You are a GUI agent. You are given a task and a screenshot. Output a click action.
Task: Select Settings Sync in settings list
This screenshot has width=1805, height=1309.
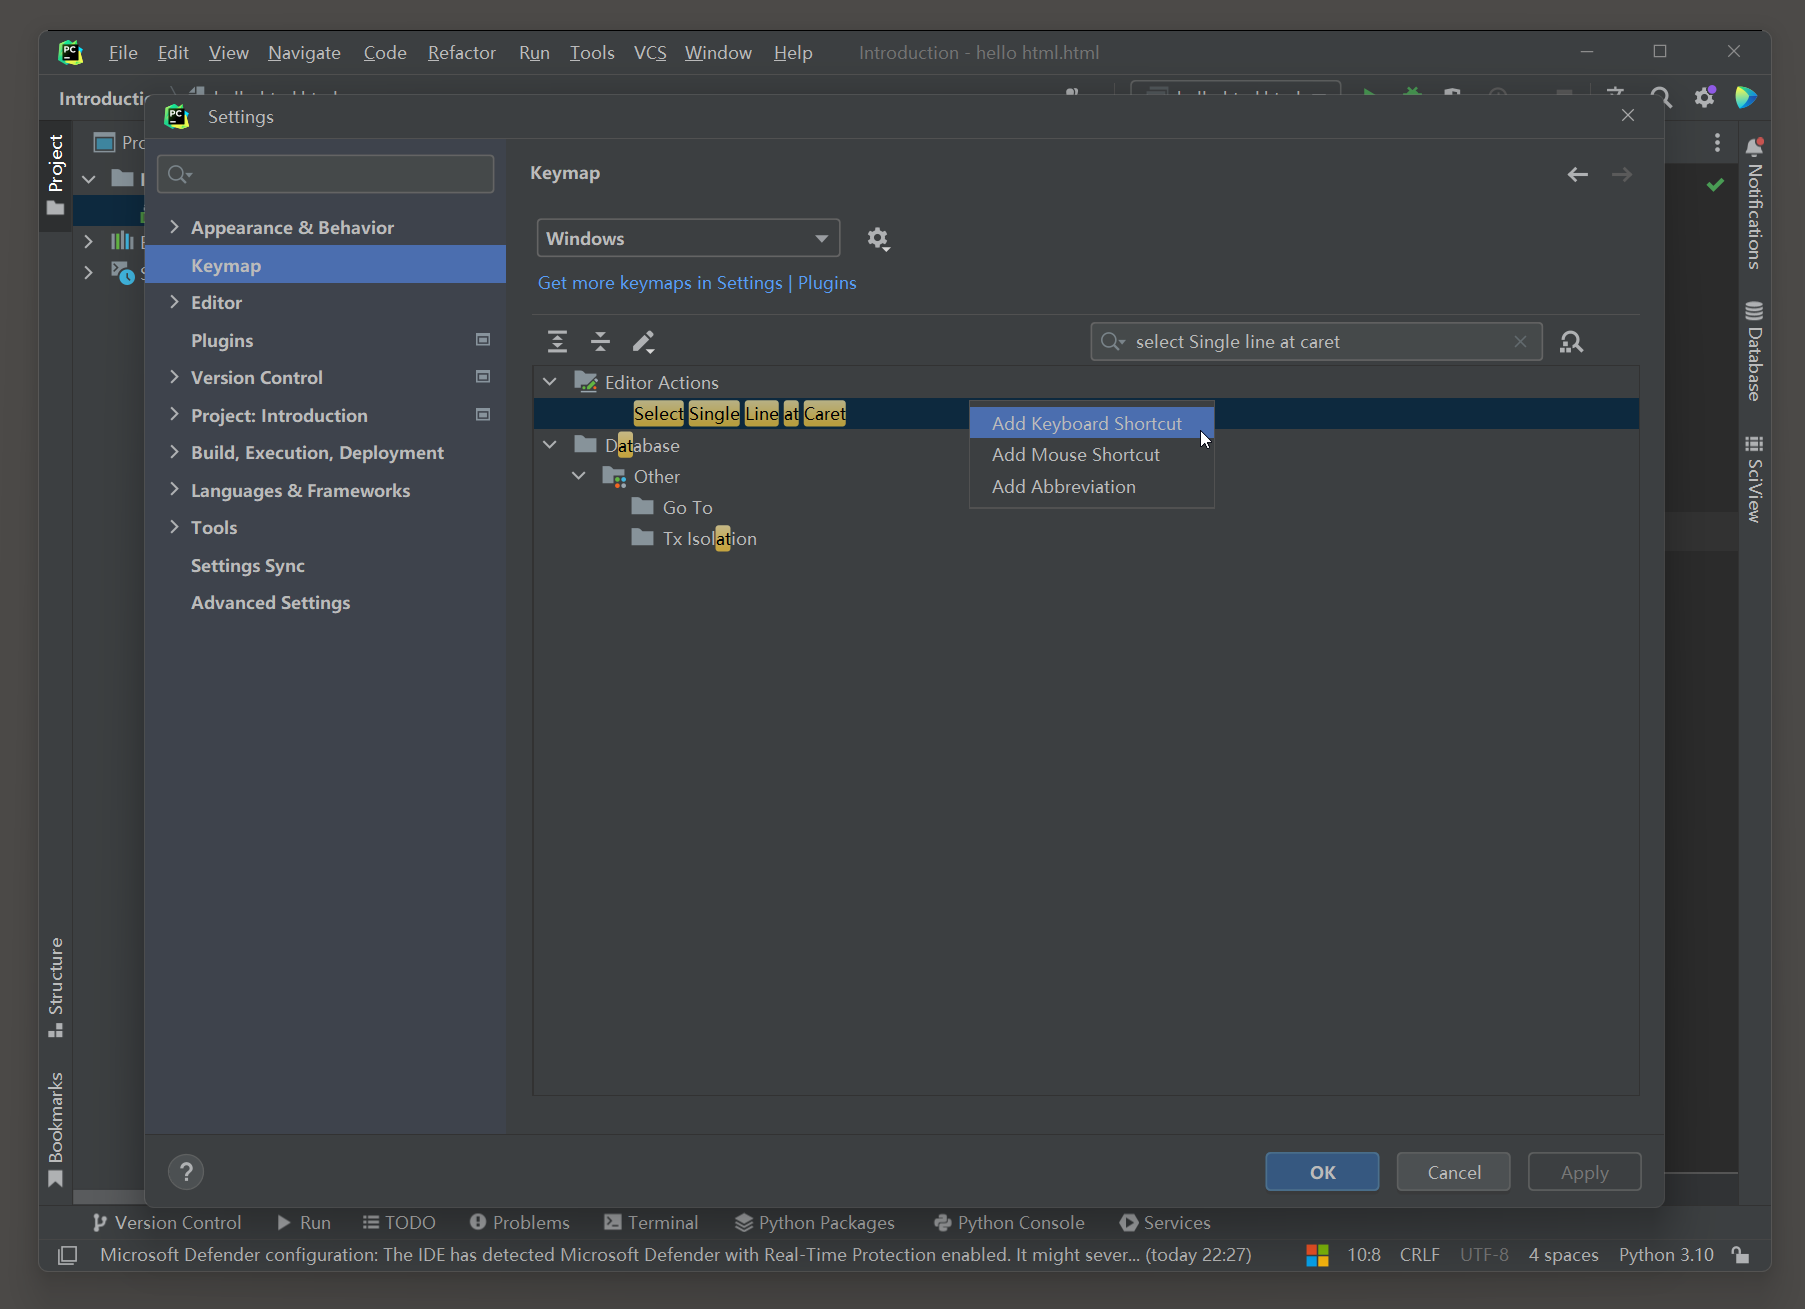(x=325, y=565)
